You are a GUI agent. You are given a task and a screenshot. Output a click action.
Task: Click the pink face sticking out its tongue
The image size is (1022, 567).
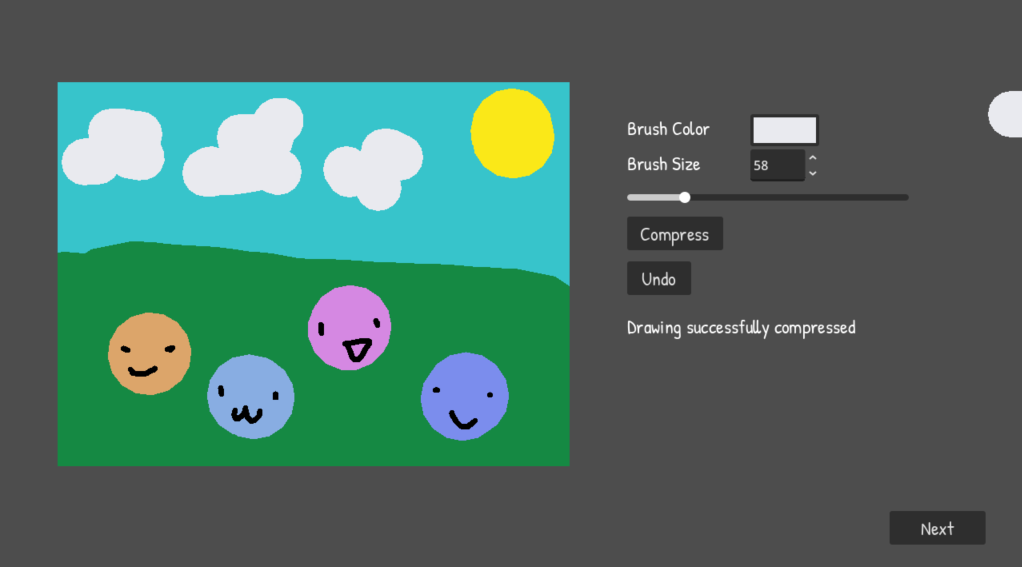349,328
